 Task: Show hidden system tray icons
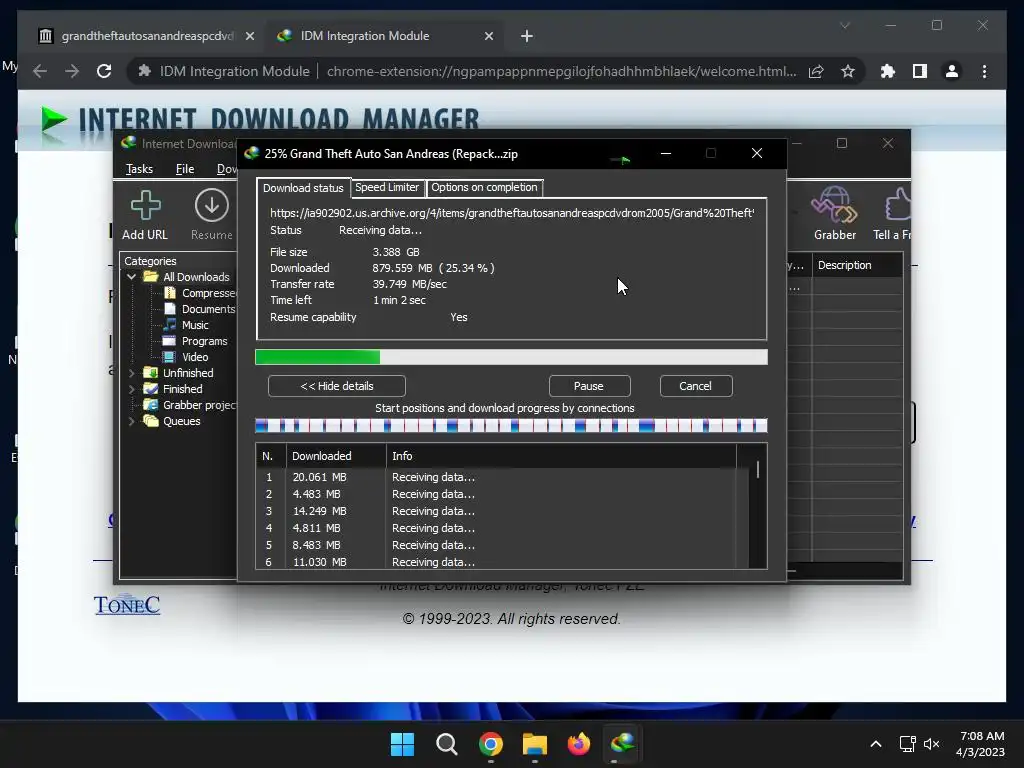(x=876, y=744)
